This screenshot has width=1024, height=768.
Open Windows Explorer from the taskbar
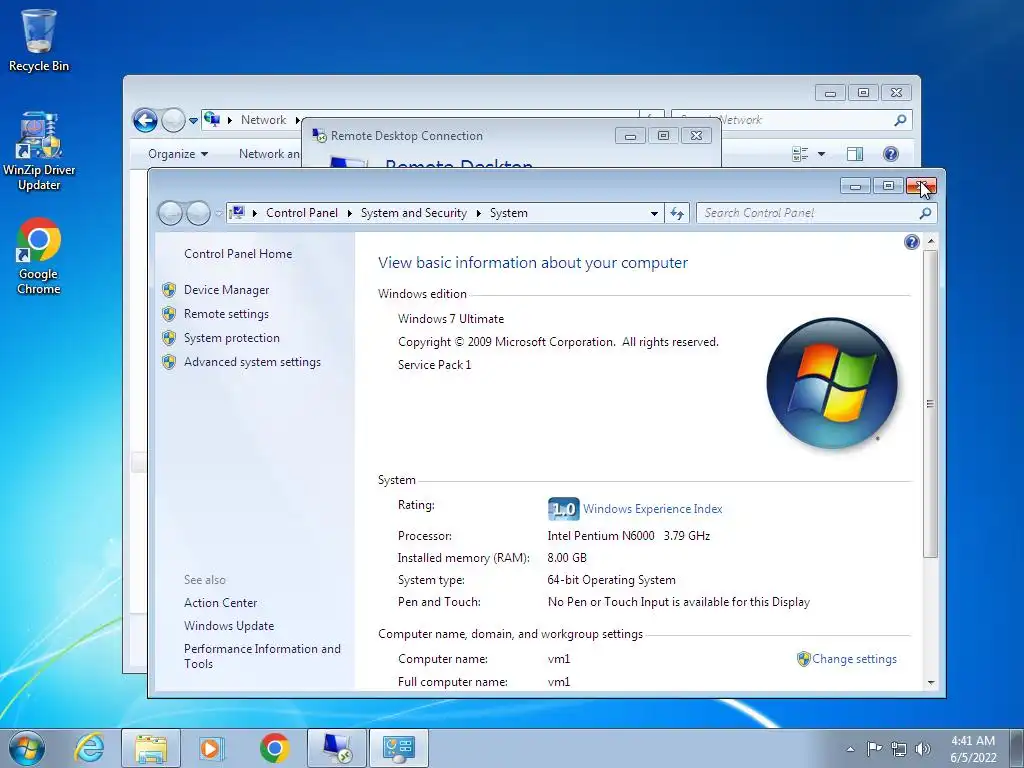coord(151,748)
